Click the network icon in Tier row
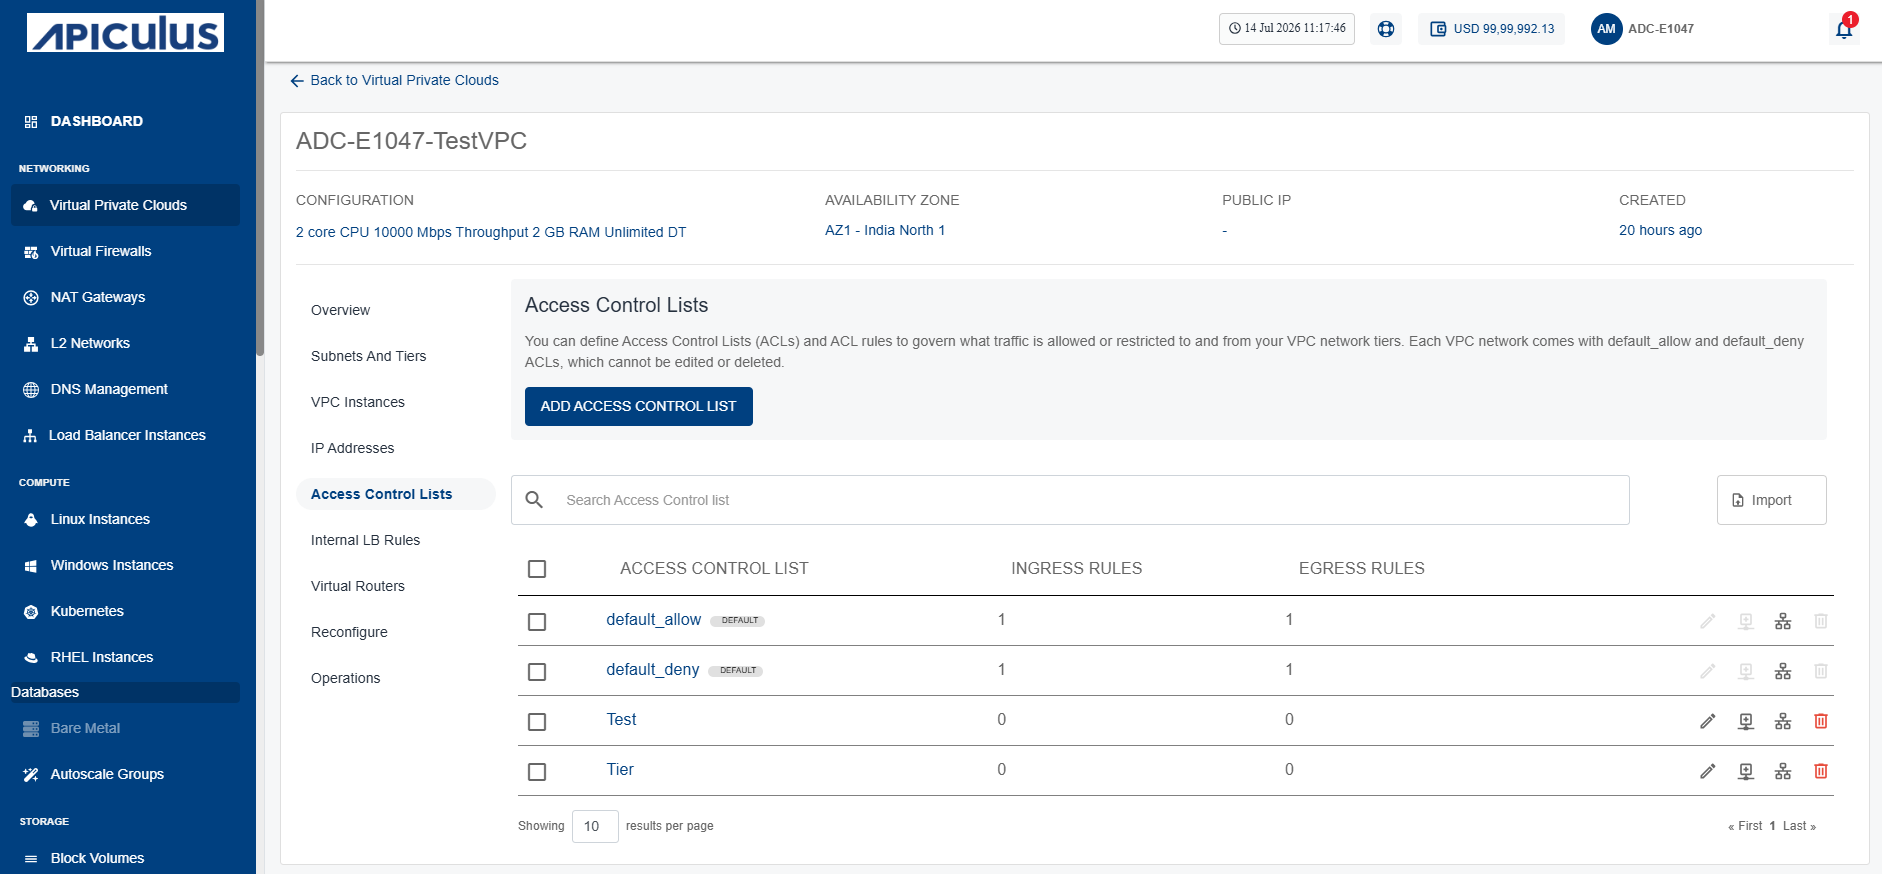The image size is (1882, 874). (x=1783, y=771)
